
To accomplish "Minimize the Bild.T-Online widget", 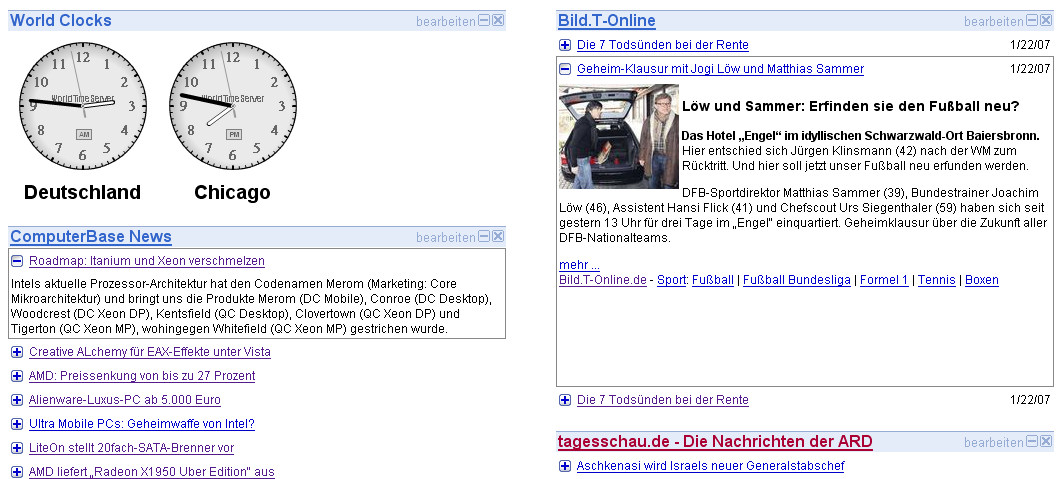I will 1032,20.
